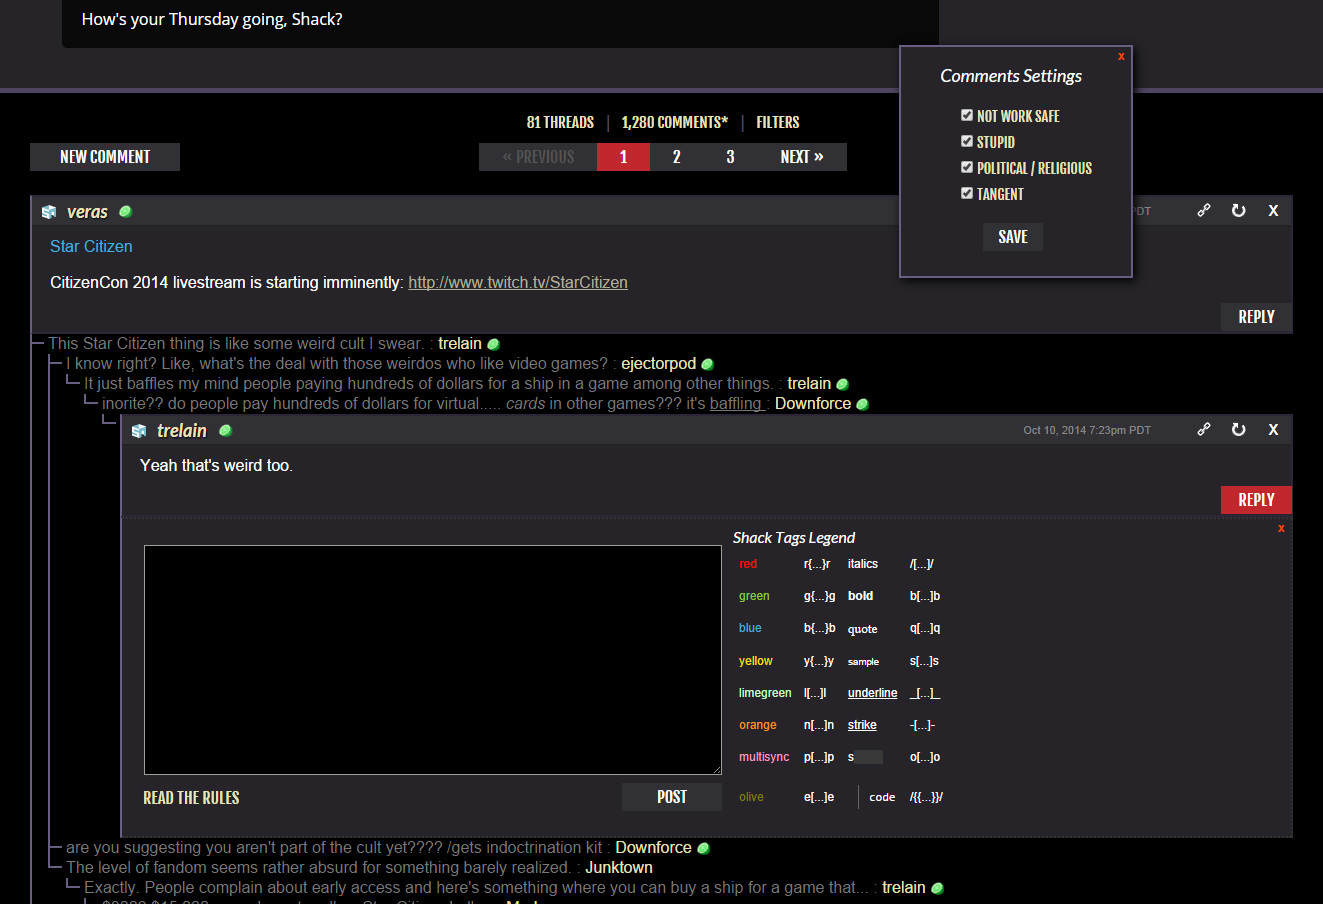Viewport: 1323px width, 904px height.
Task: Click the '1,280 COMMENTS*' count text
Action: [675, 122]
